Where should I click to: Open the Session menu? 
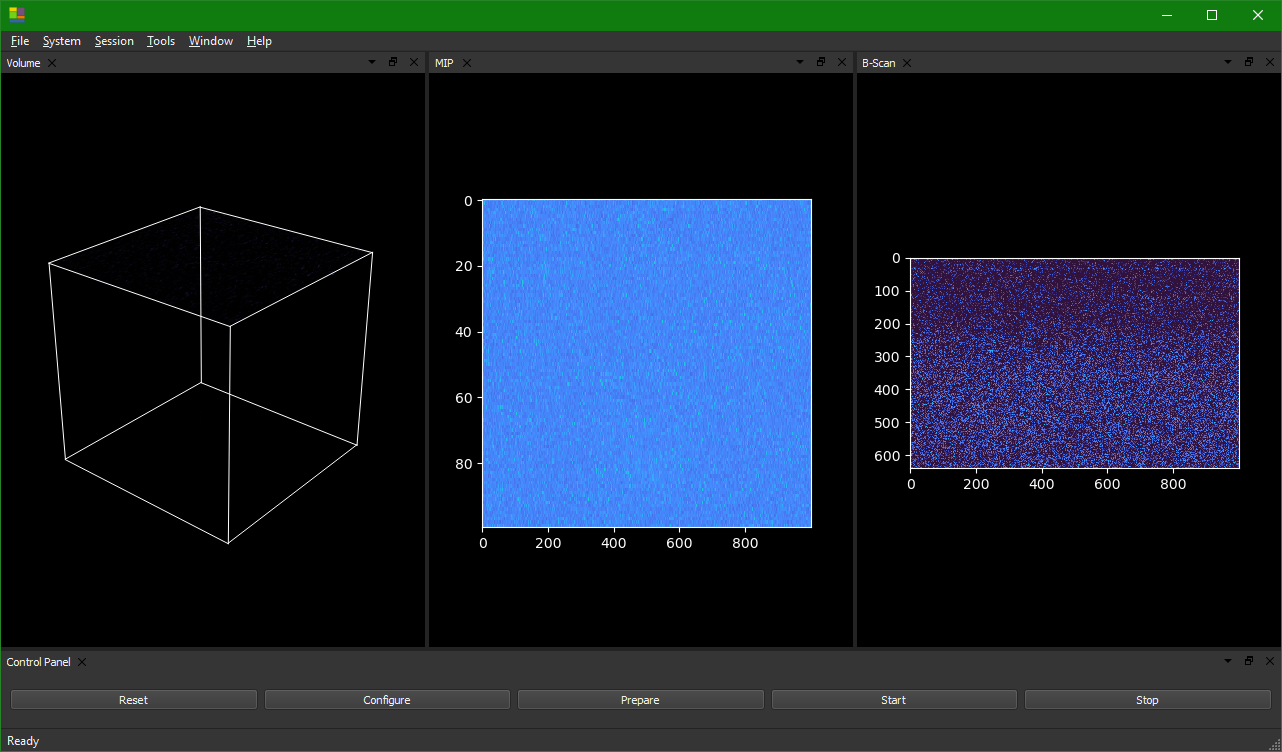(113, 41)
